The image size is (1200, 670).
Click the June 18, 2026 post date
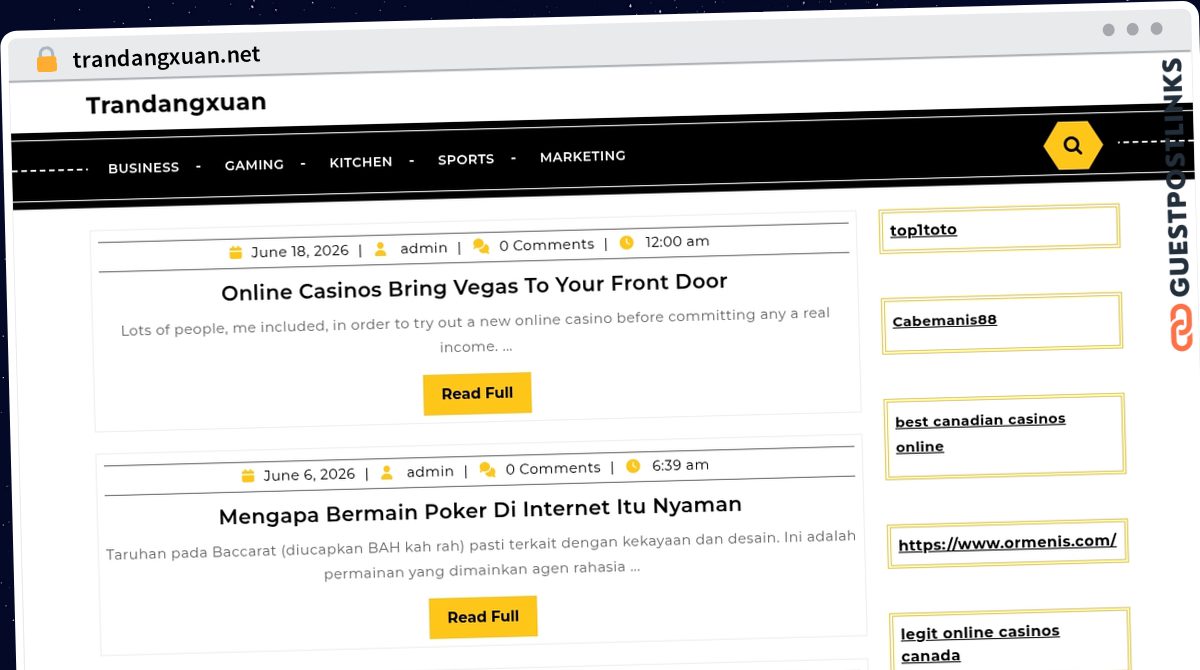pos(300,251)
